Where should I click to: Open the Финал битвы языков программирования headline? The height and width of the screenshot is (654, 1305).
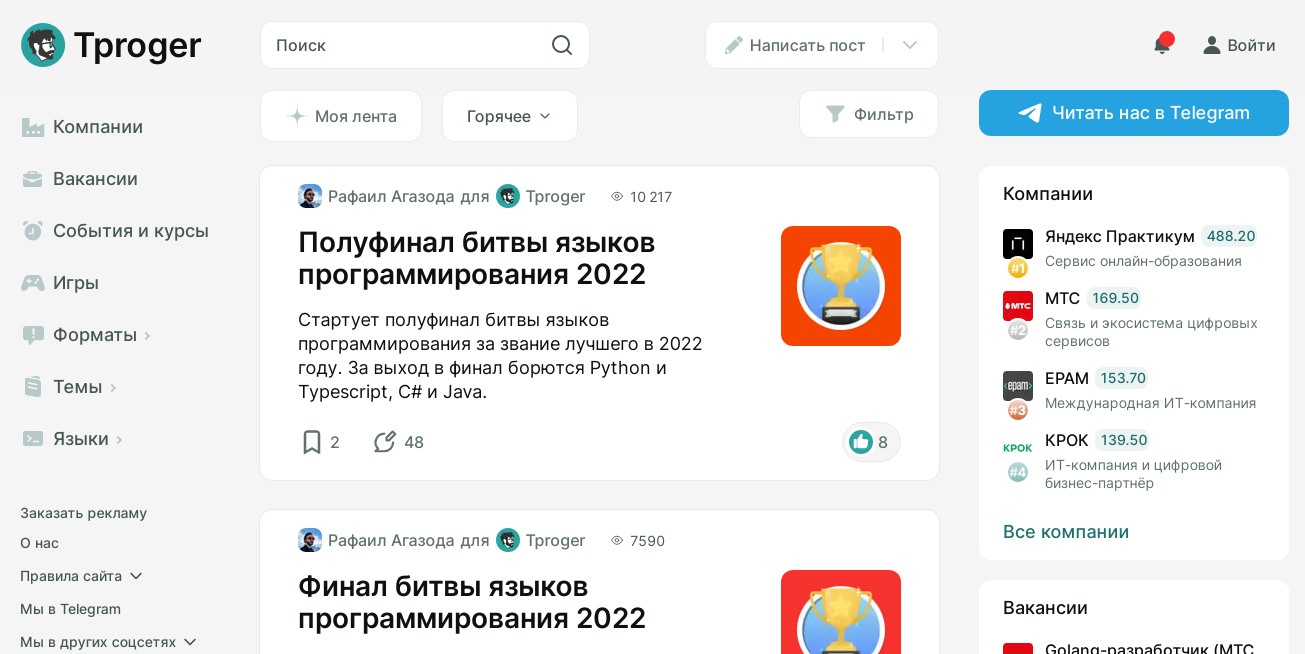pos(472,602)
